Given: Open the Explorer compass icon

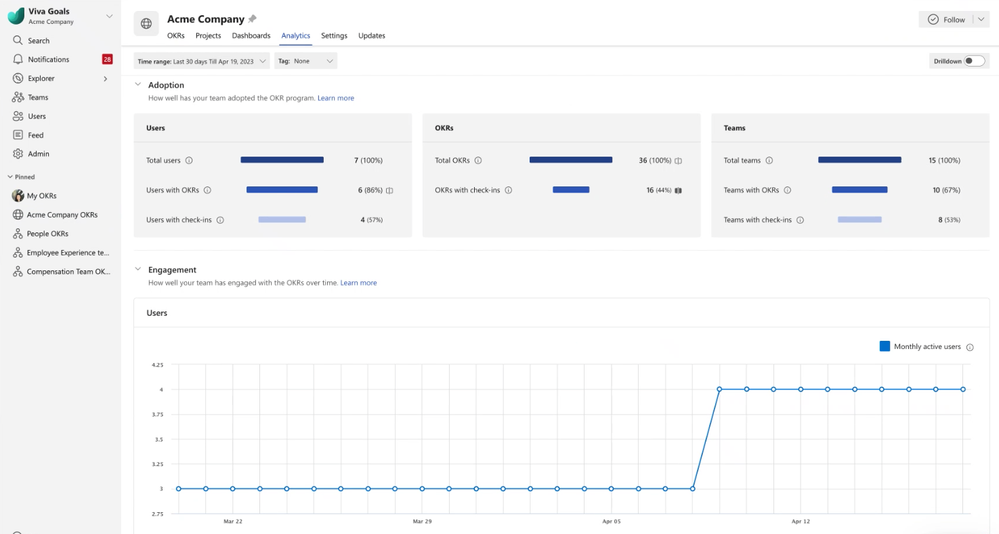Looking at the screenshot, I should click(18, 78).
